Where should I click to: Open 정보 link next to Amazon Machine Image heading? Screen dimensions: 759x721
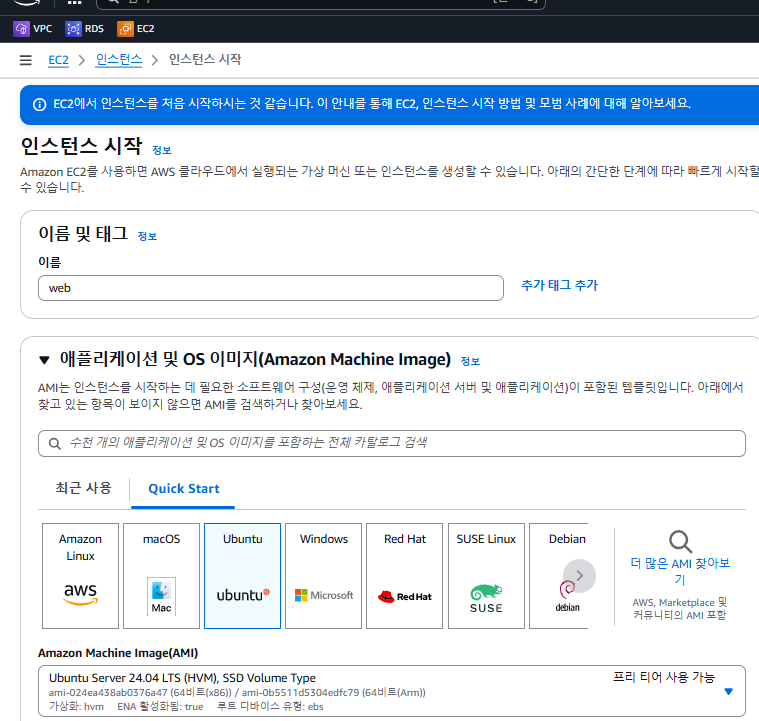click(470, 361)
